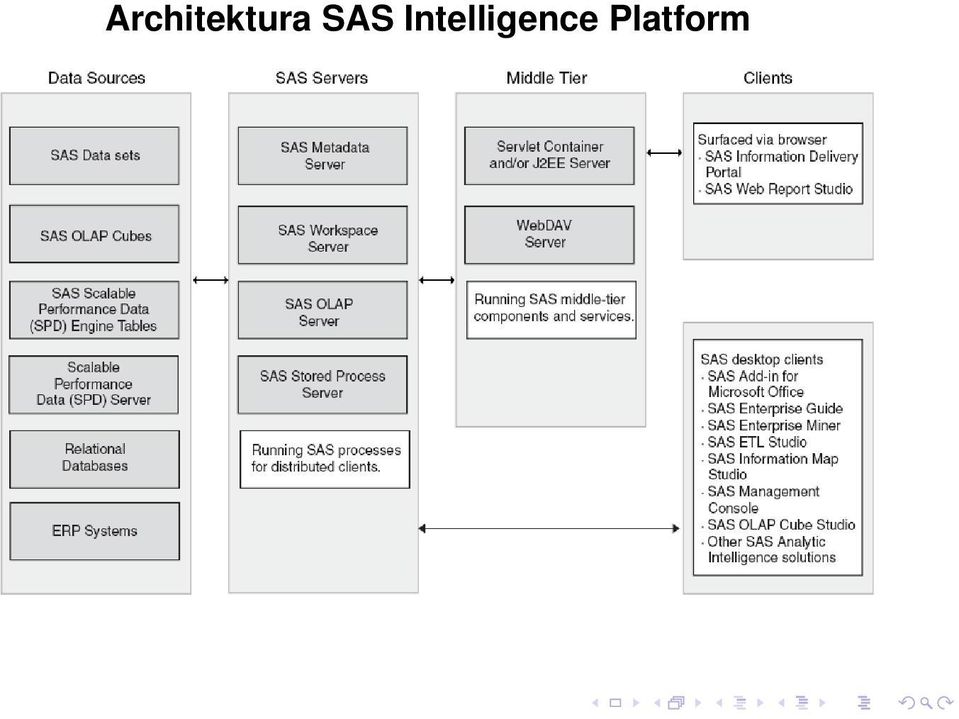959x719 pixels.
Task: Click SAS Management Console entry
Action: click(760, 500)
